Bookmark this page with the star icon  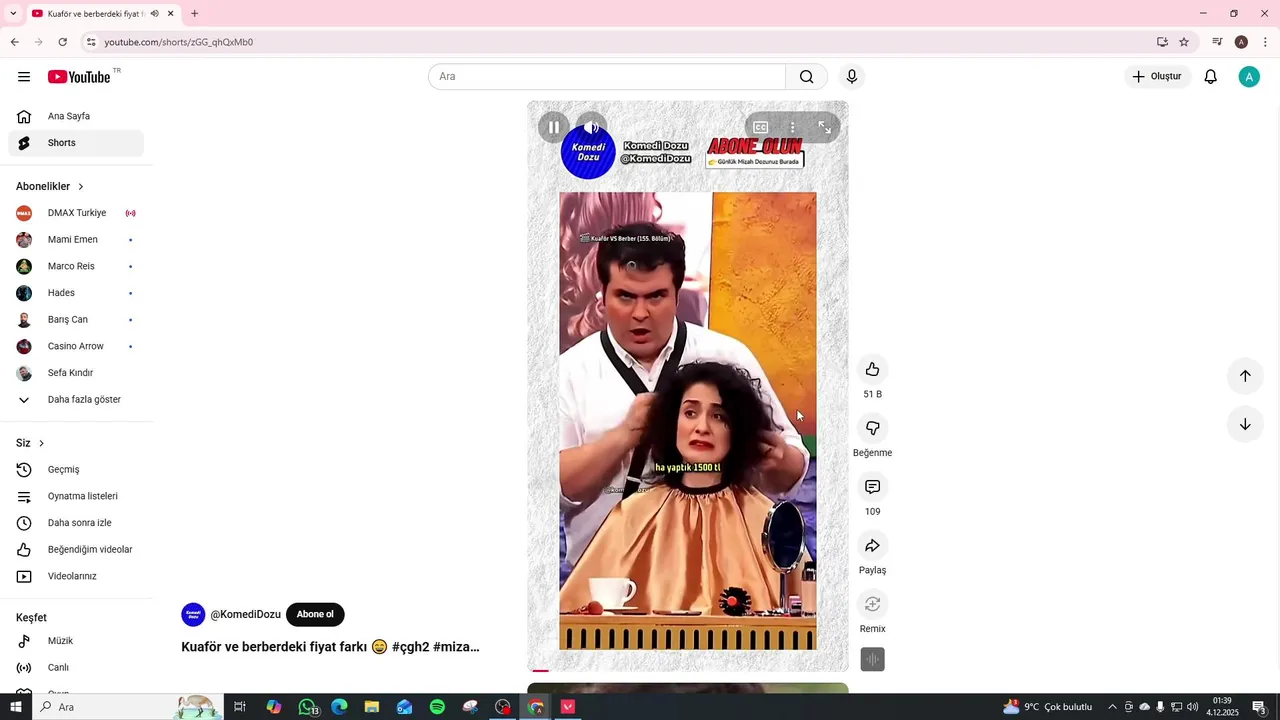click(x=1184, y=42)
